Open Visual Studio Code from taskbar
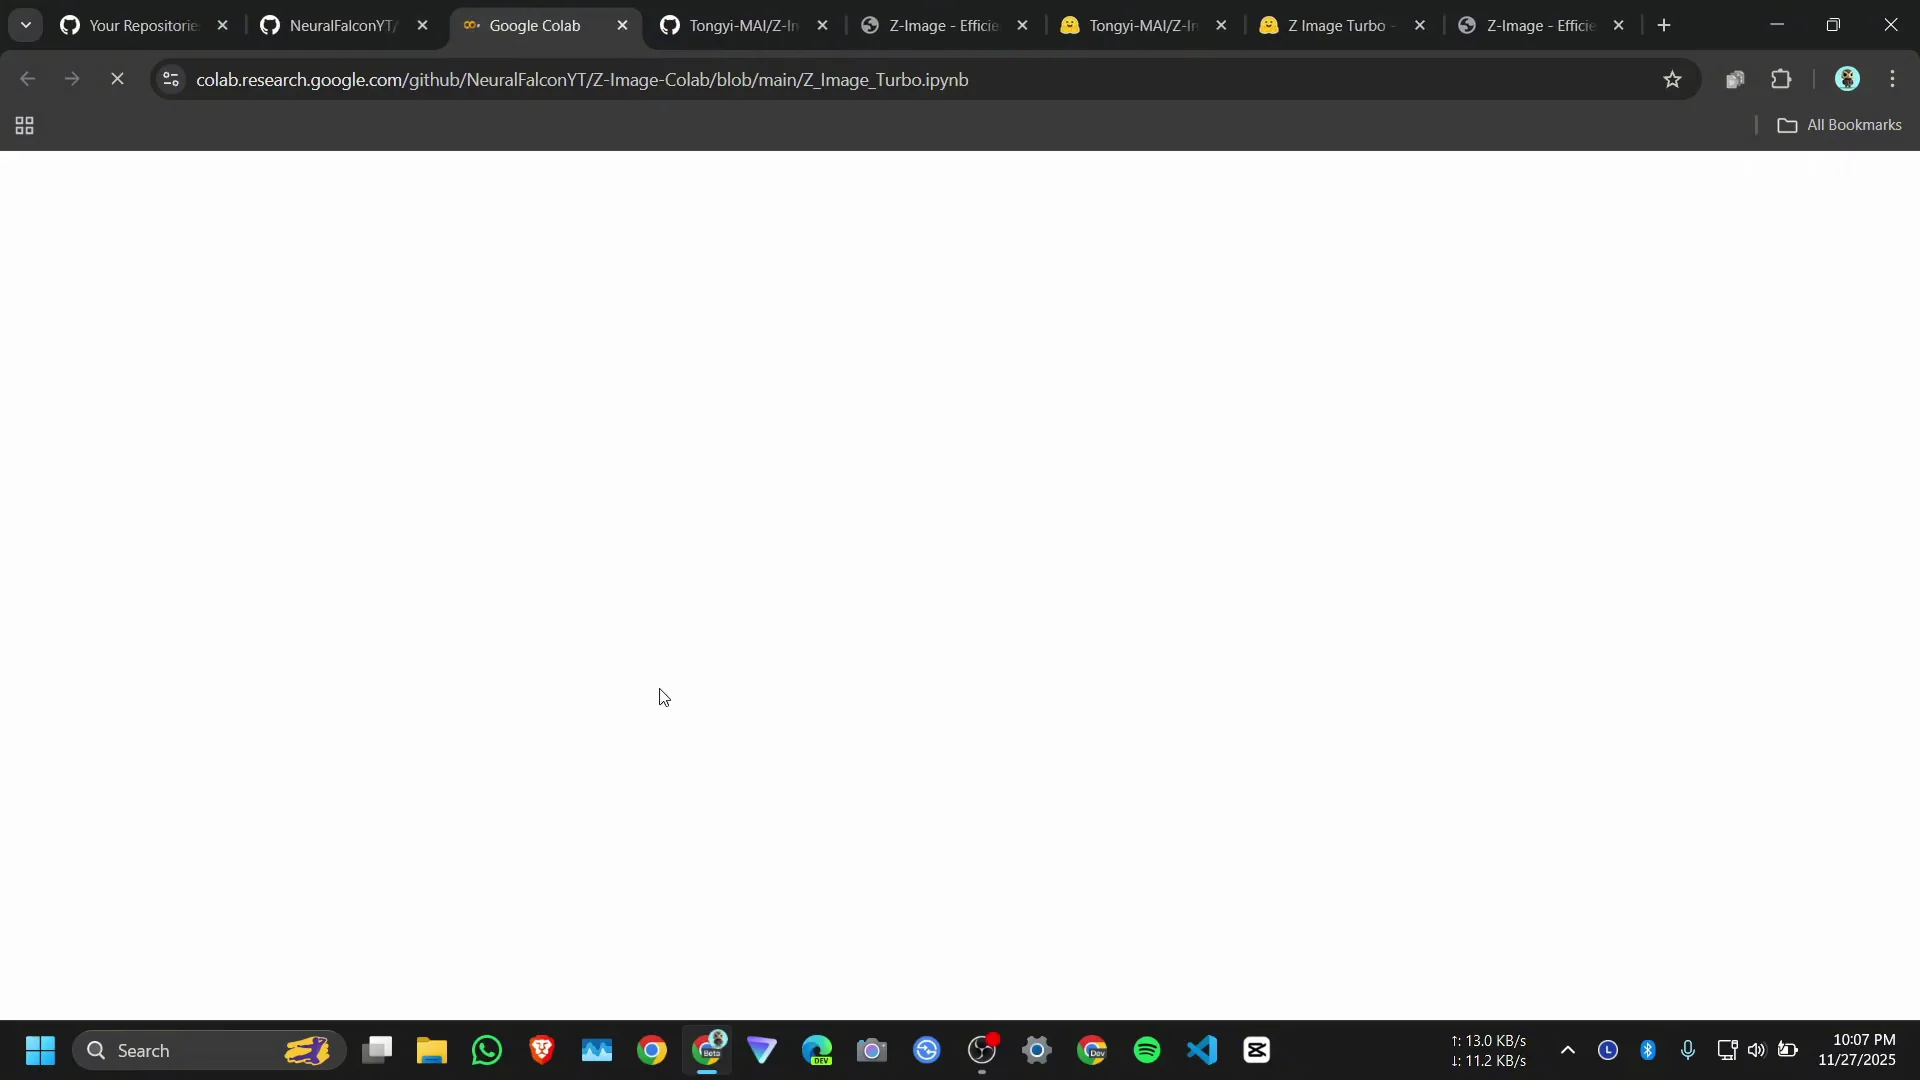Viewport: 1920px width, 1080px height. pyautogui.click(x=1202, y=1050)
